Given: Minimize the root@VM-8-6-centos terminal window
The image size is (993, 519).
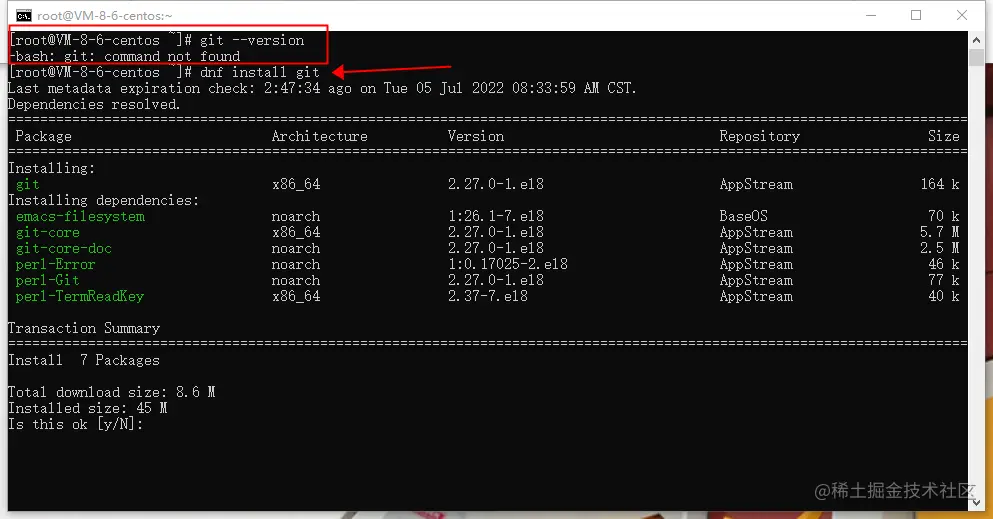Looking at the screenshot, I should pyautogui.click(x=871, y=15).
